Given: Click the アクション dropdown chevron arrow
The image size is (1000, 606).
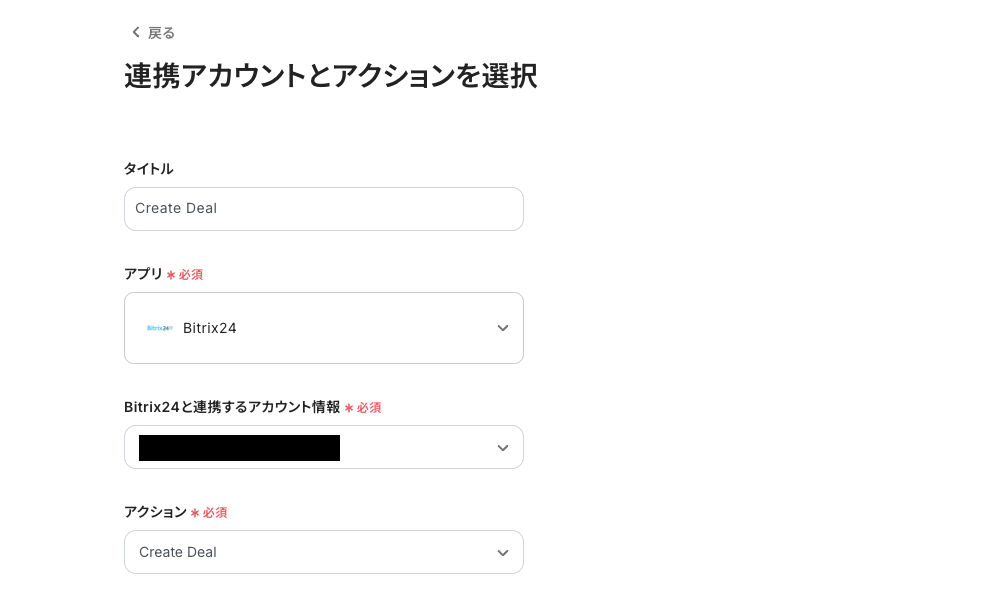Looking at the screenshot, I should click(x=502, y=553).
